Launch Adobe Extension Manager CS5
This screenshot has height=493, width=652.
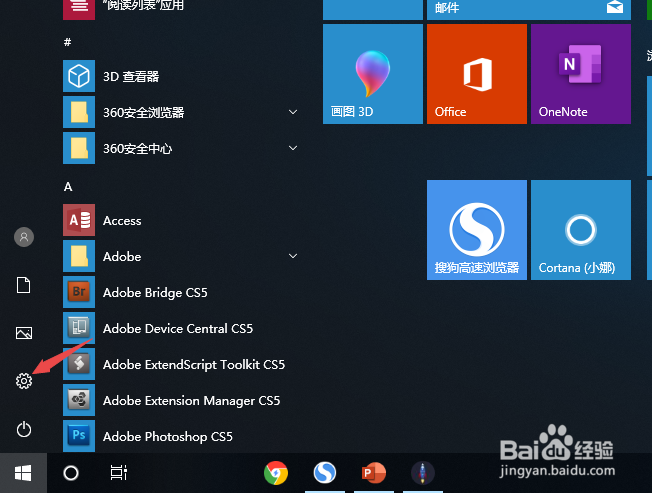pos(181,400)
